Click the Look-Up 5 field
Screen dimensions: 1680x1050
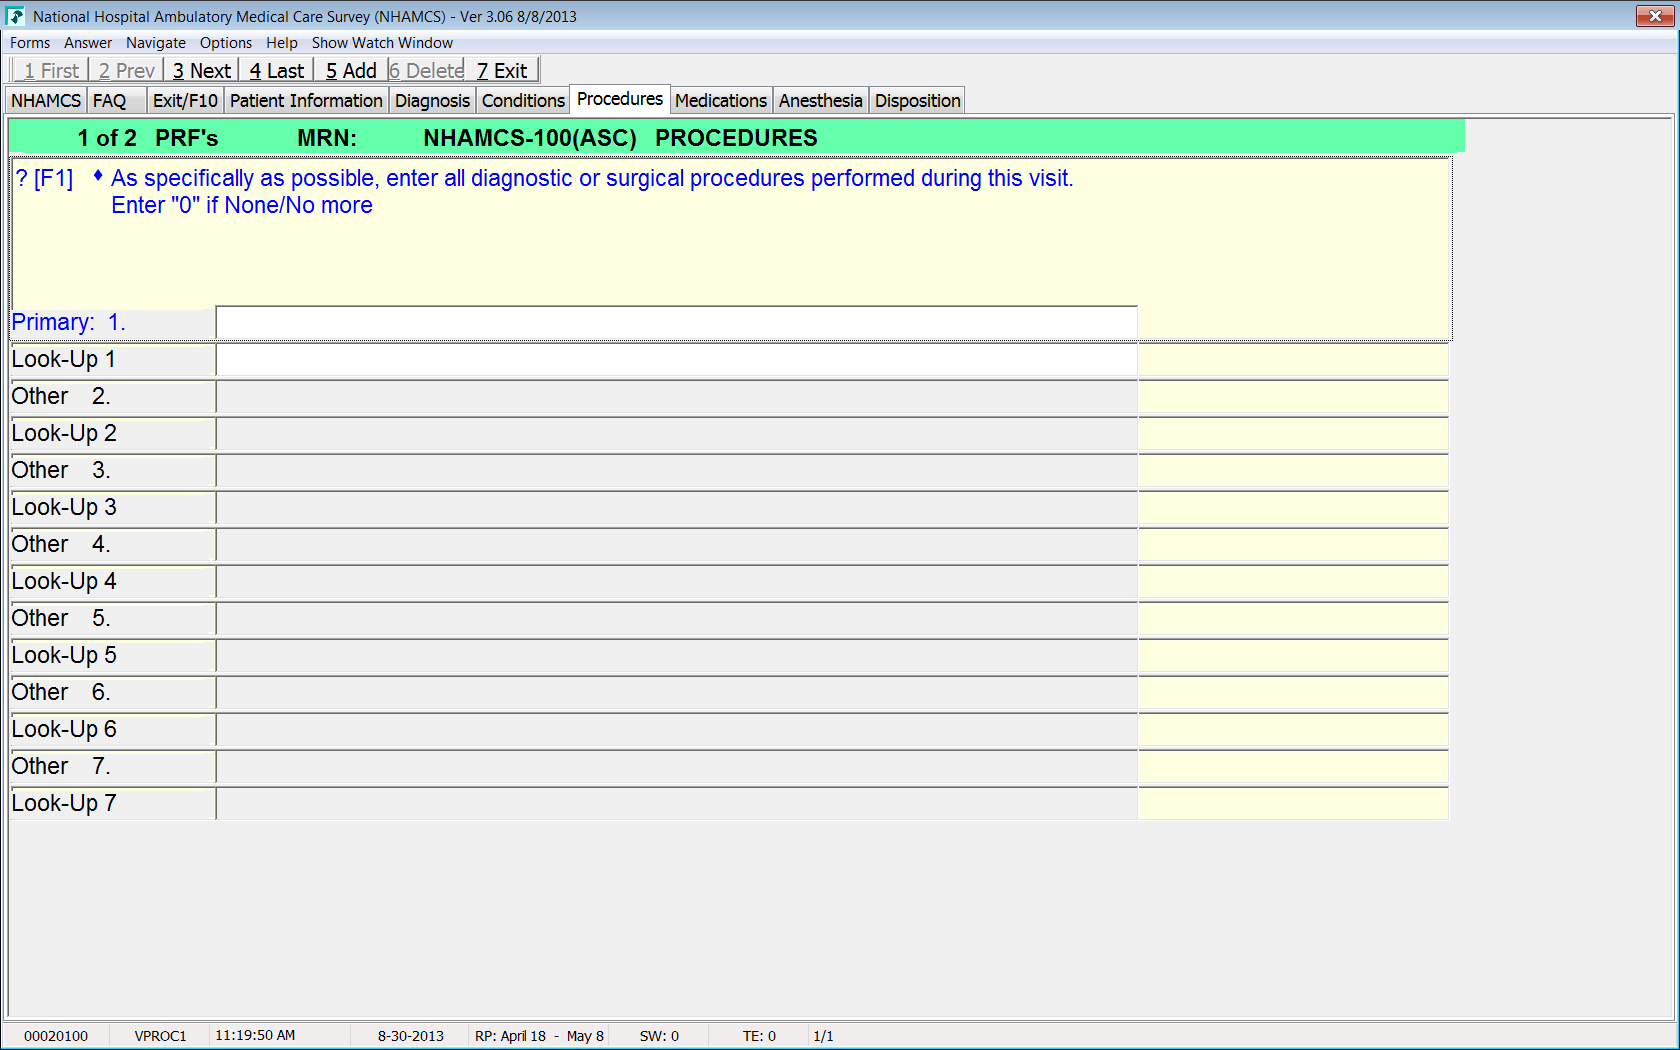677,656
